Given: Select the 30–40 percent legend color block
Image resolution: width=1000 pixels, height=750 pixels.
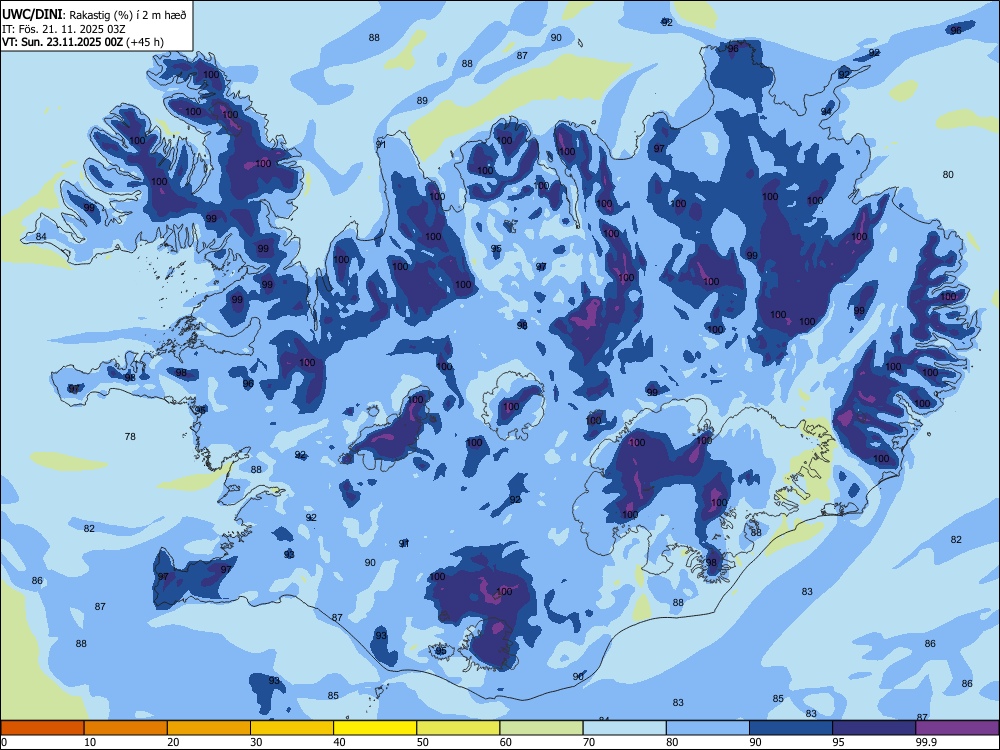Looking at the screenshot, I should click(292, 728).
